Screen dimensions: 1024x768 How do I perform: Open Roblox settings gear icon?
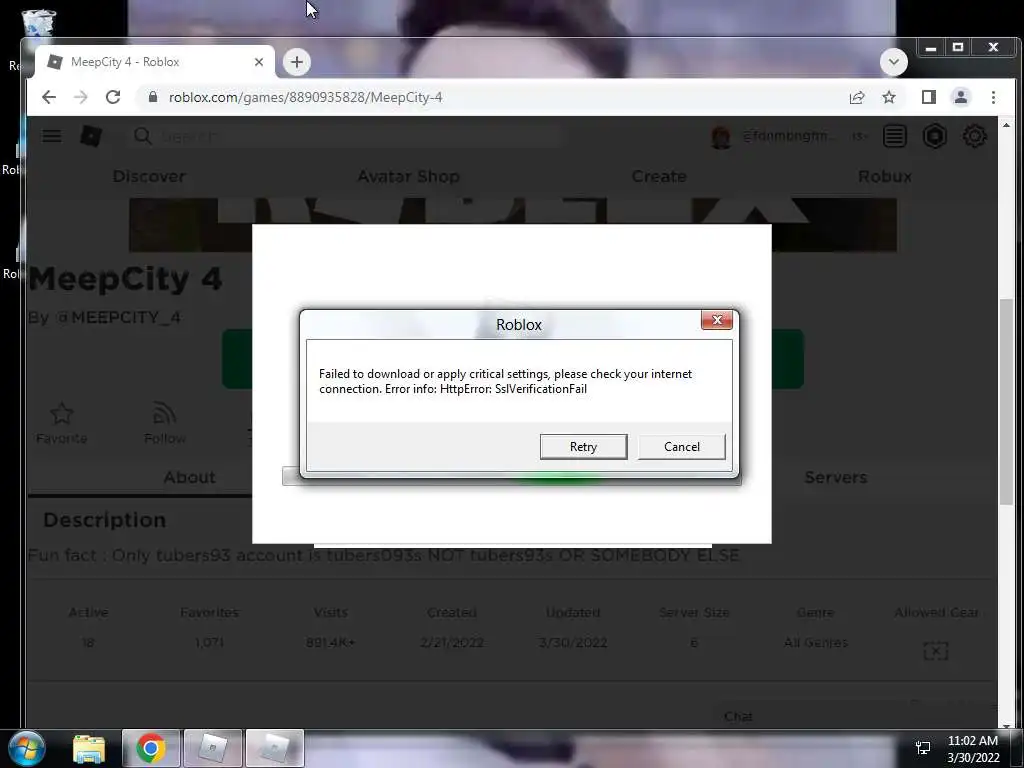coord(974,136)
